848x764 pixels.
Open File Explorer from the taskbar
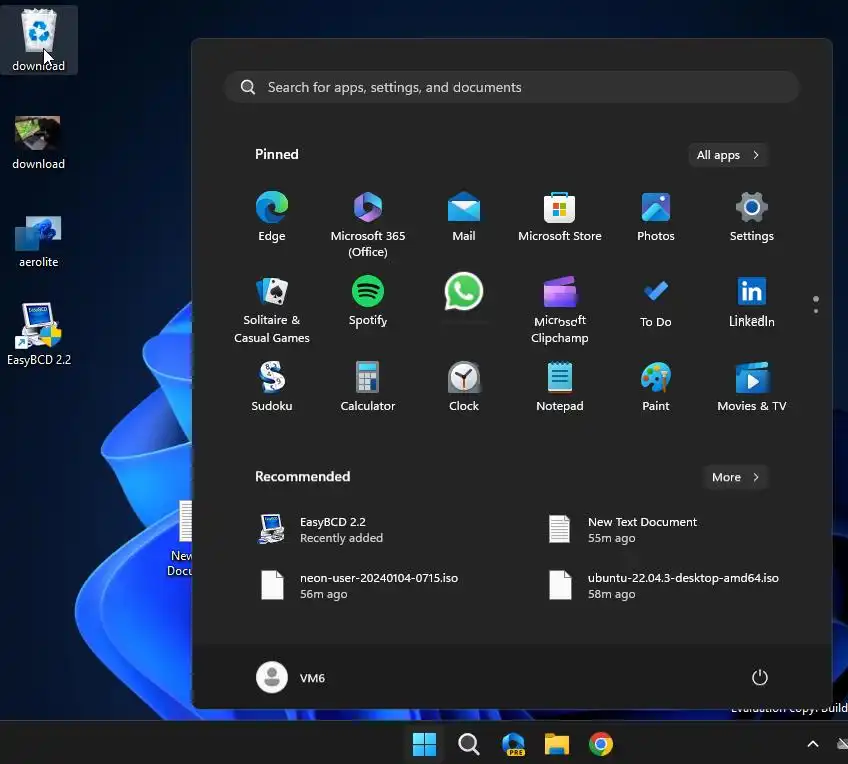(556, 744)
